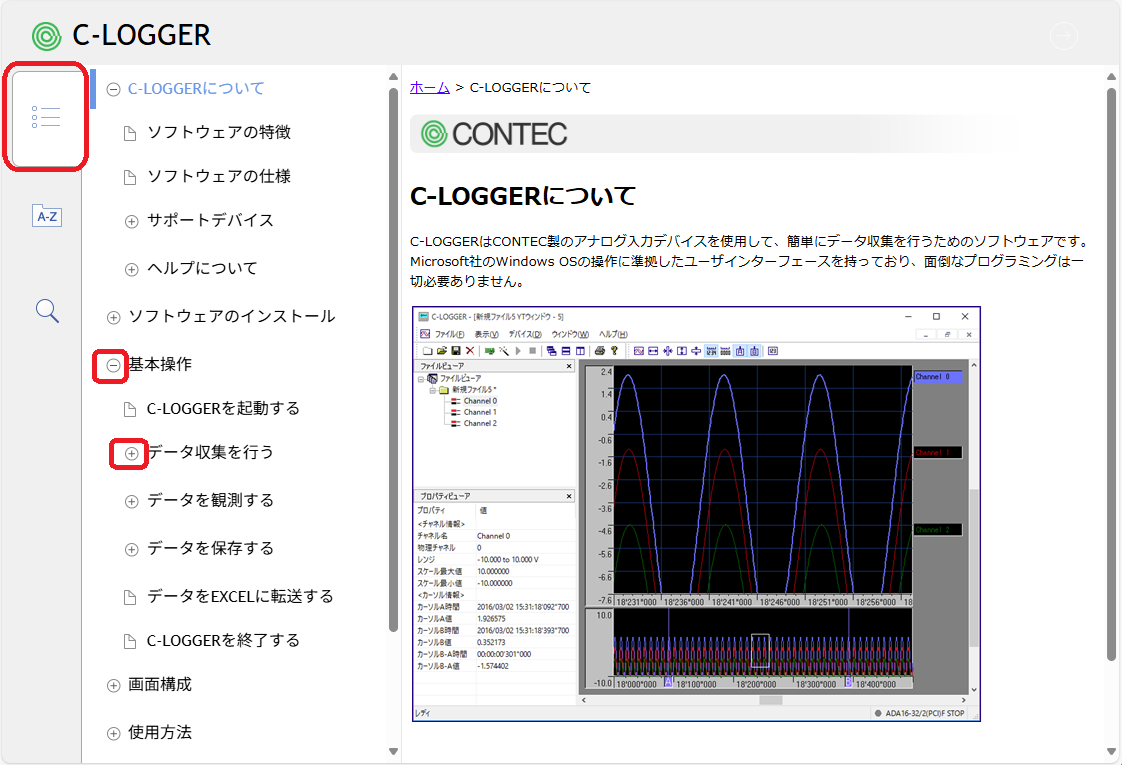The image size is (1122, 765).
Task: Open the A-Z index icon
Action: coord(47,216)
